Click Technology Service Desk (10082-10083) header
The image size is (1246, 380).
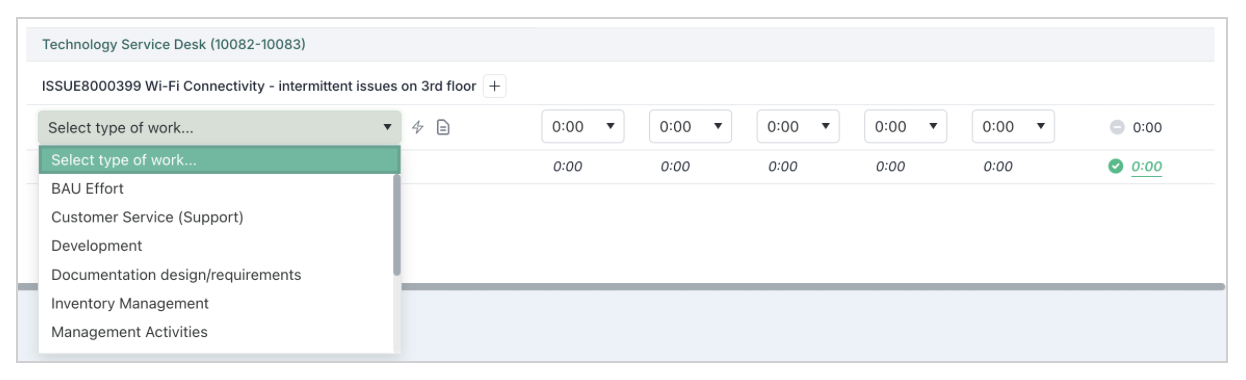173,44
